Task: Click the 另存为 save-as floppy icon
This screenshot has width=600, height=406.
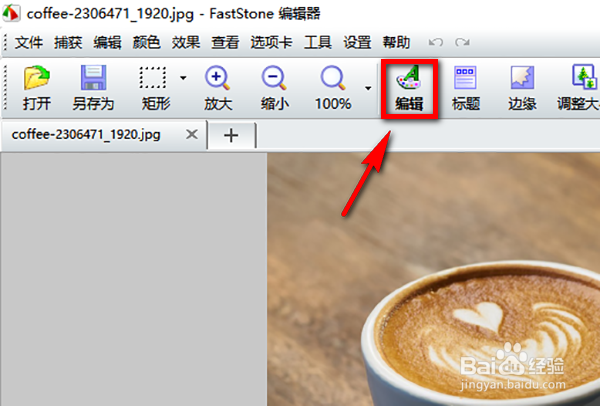Action: pos(93,88)
